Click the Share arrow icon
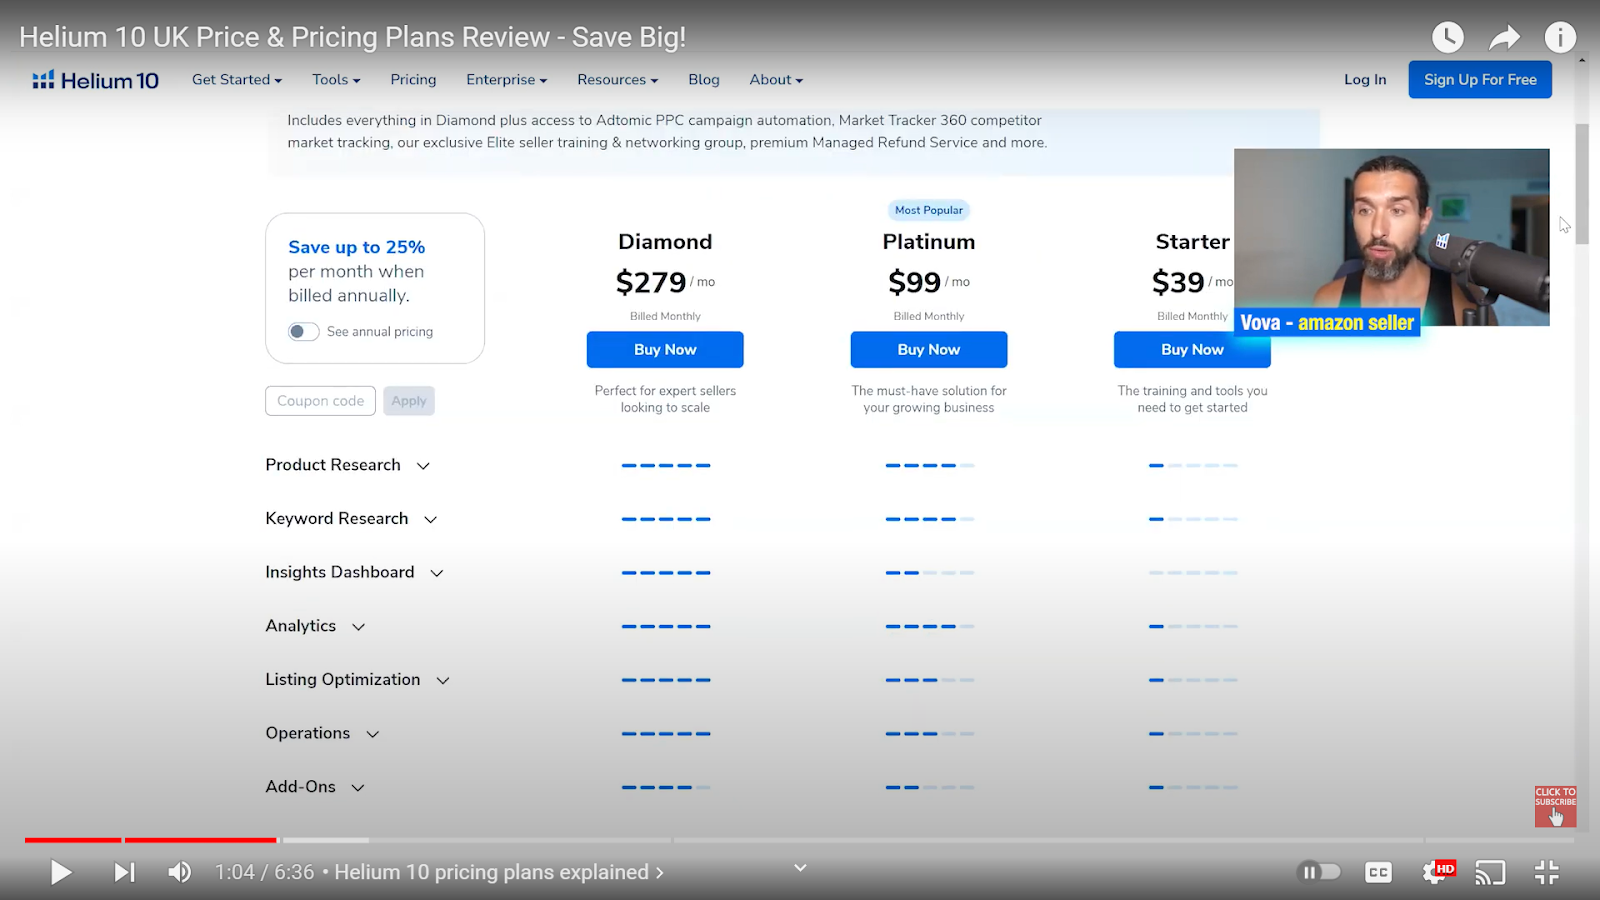This screenshot has height=900, width=1600. click(1504, 38)
